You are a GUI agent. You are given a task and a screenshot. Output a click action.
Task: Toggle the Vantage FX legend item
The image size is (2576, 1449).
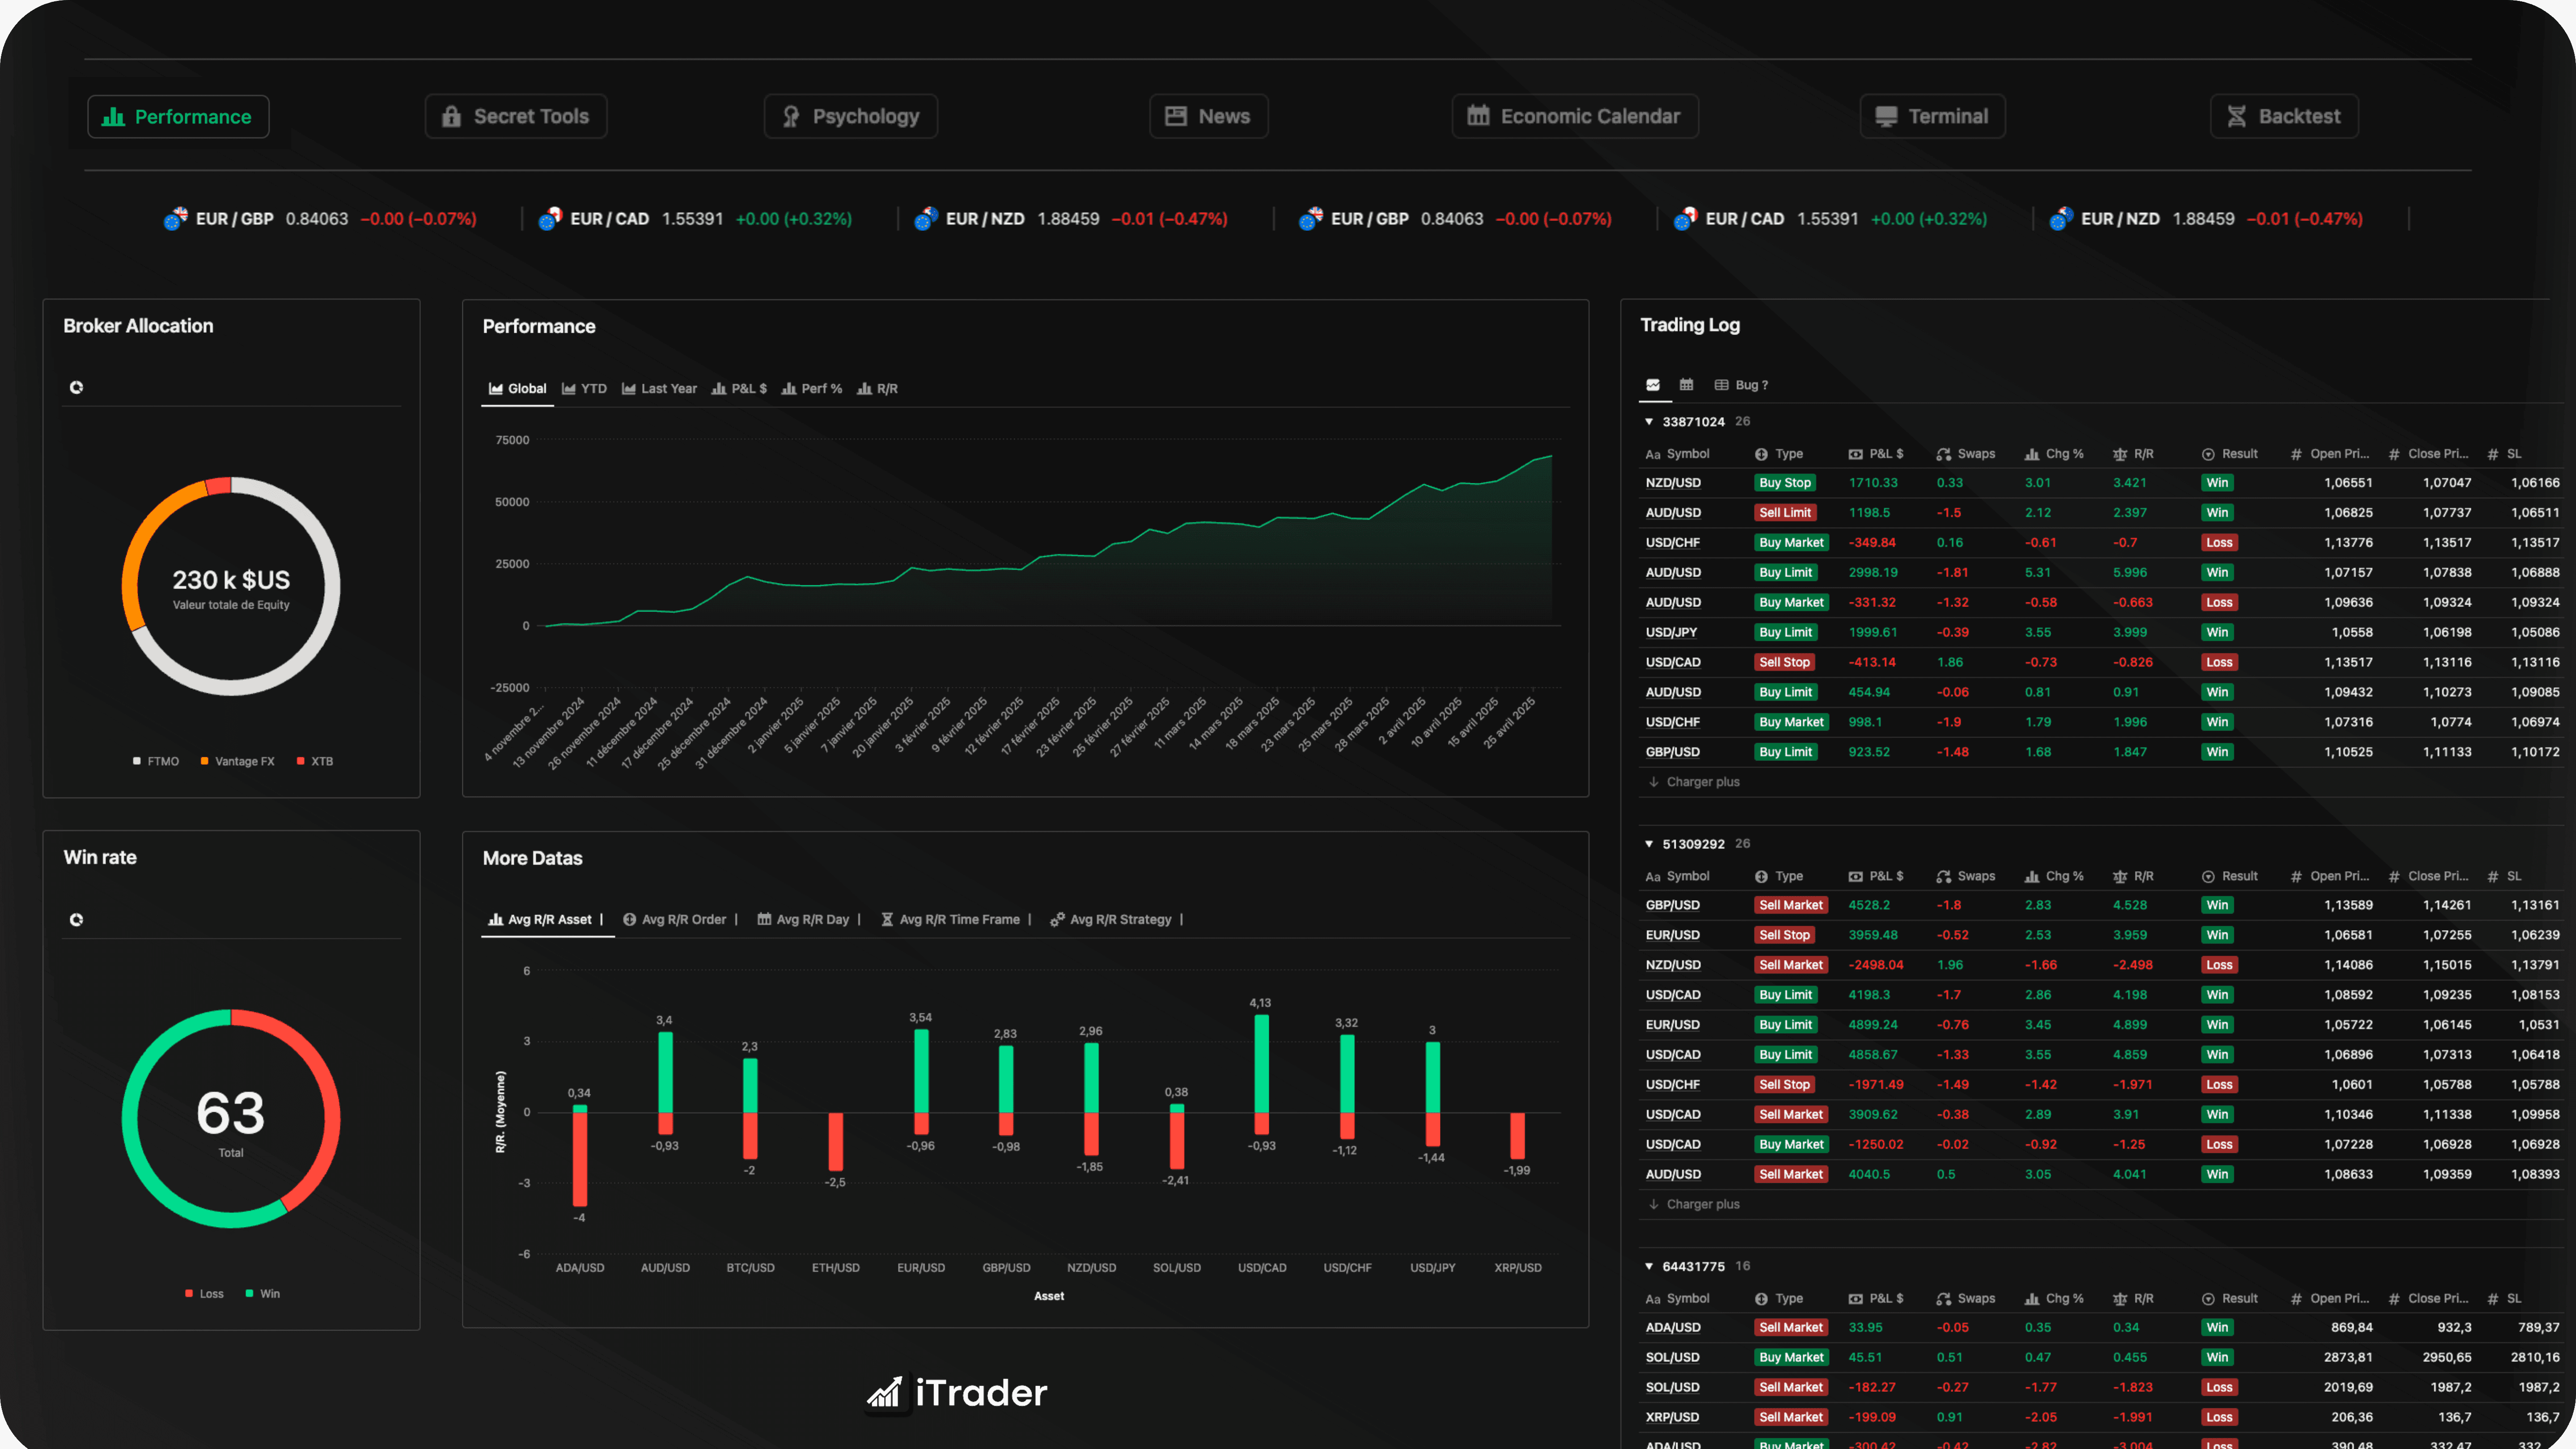(238, 761)
